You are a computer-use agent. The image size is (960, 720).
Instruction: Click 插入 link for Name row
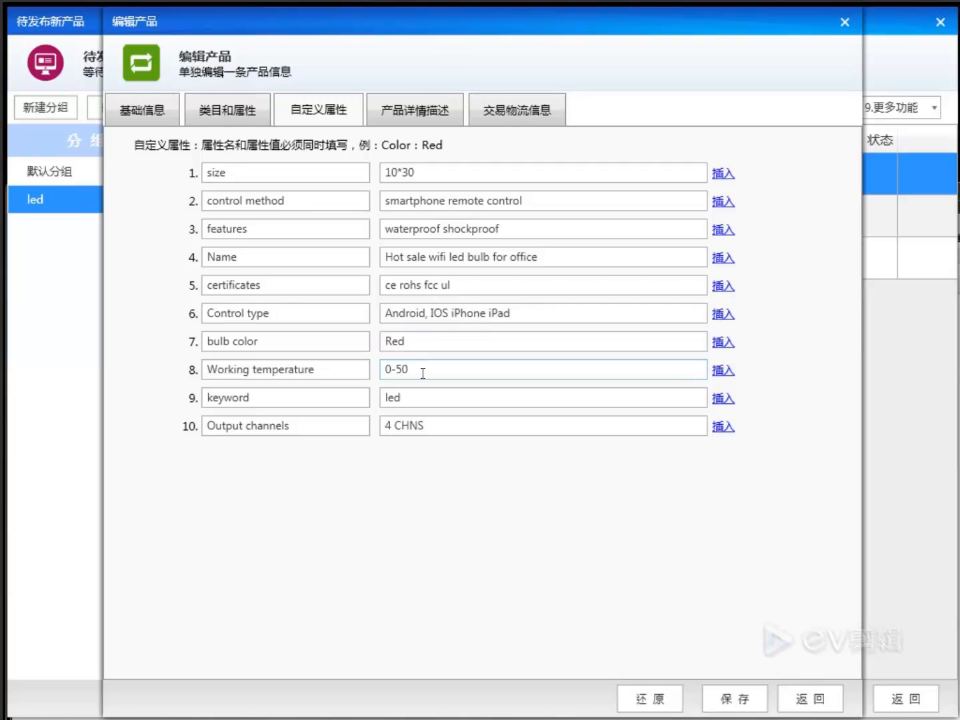coord(723,258)
